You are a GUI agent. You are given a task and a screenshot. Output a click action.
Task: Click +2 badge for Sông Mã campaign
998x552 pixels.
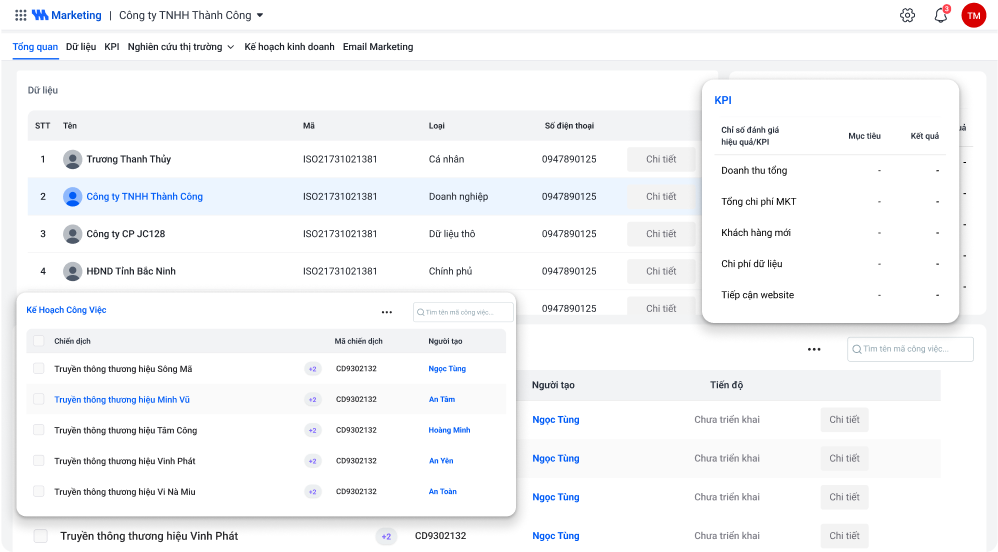[313, 369]
